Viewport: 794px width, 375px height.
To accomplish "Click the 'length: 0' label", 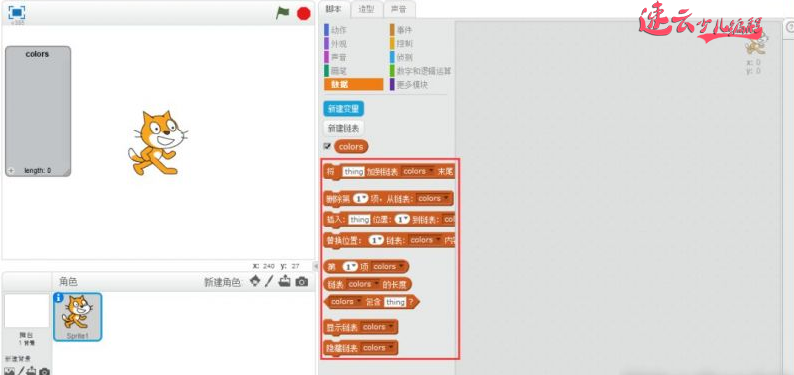I will pos(38,171).
